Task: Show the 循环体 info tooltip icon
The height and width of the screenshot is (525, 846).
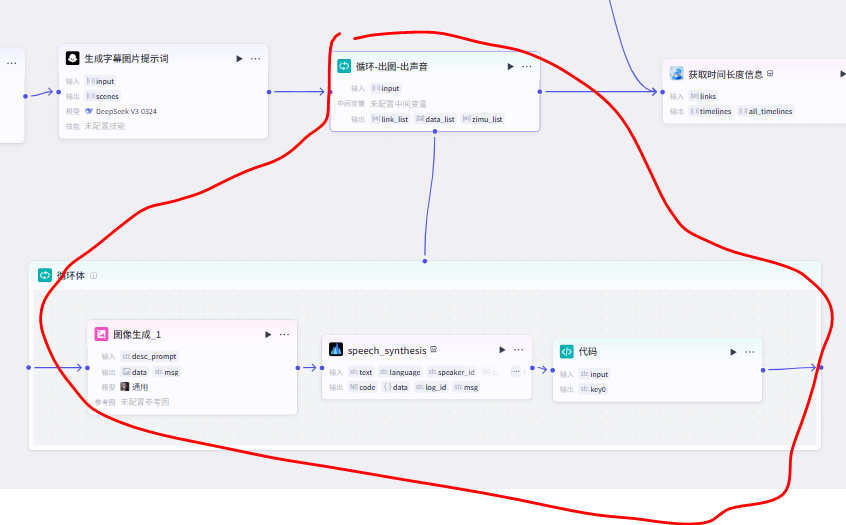Action: 93,276
